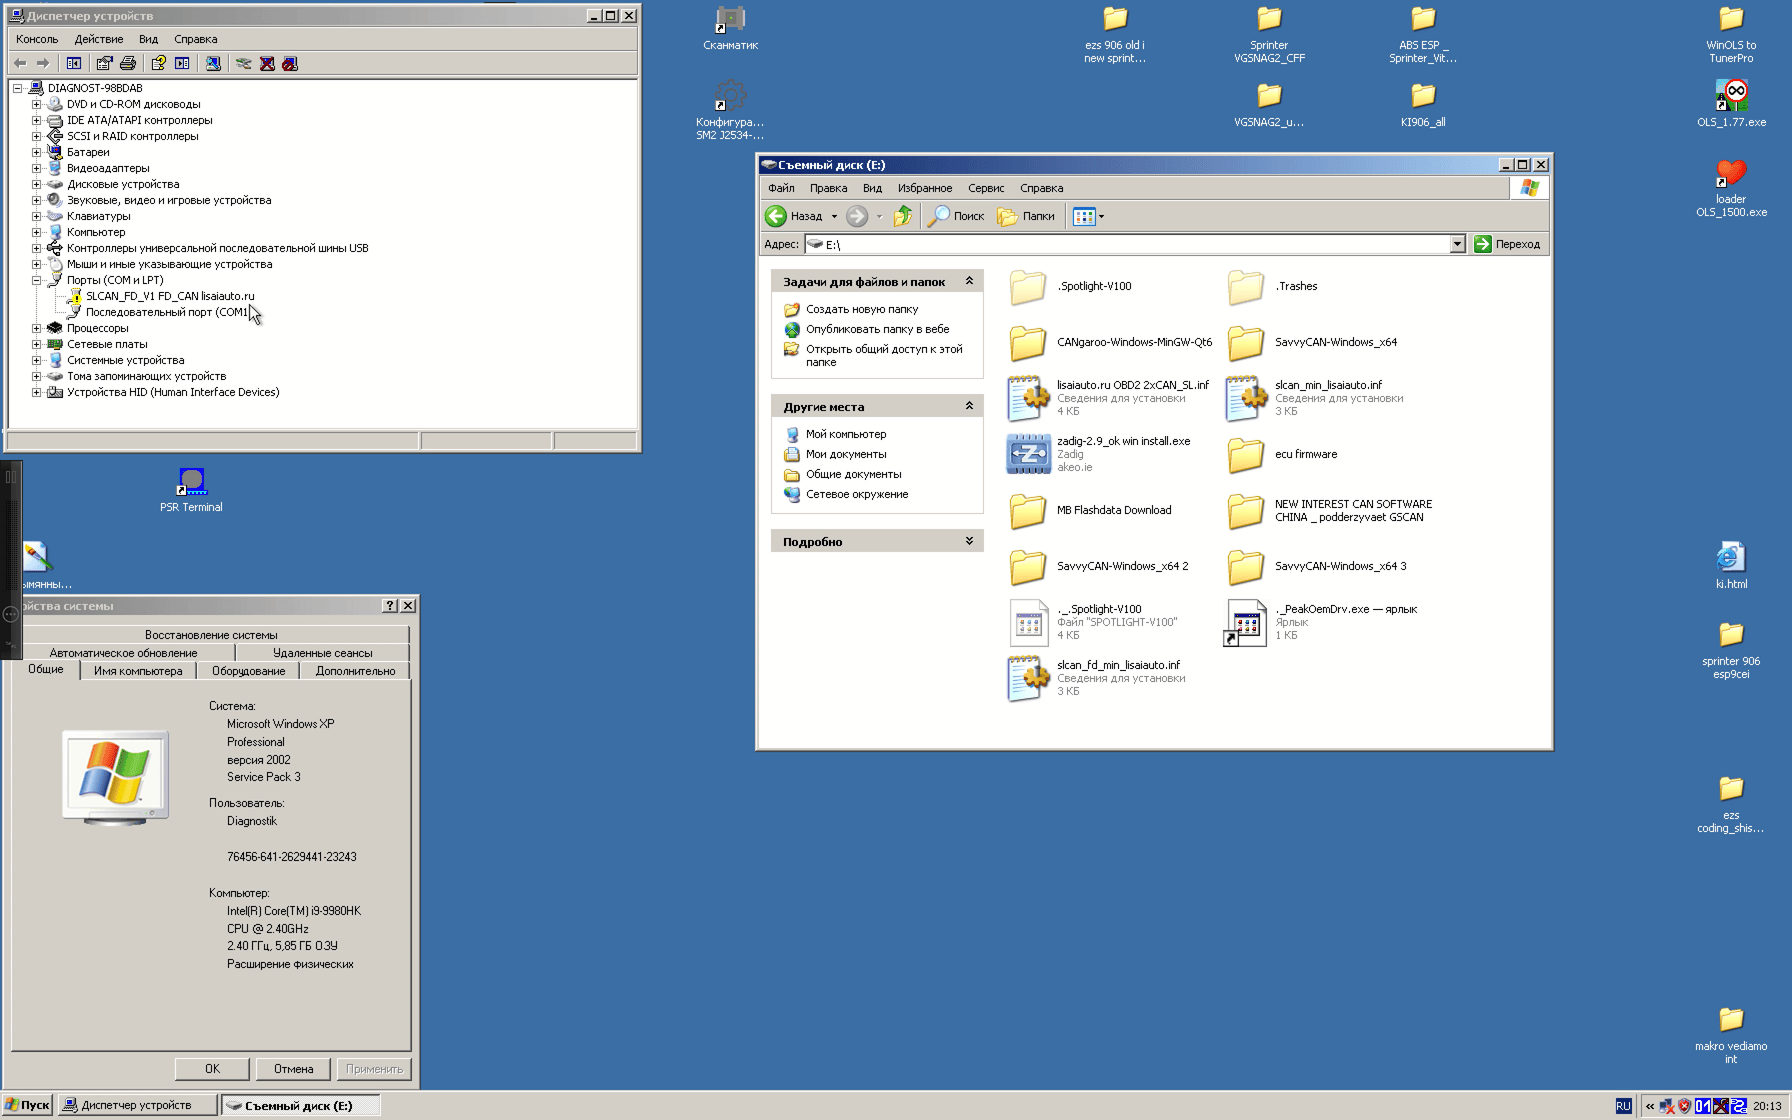Viewport: 1792px width, 1120px height.
Task: Click the Uninstall device toolbar icon
Action: pos(267,63)
